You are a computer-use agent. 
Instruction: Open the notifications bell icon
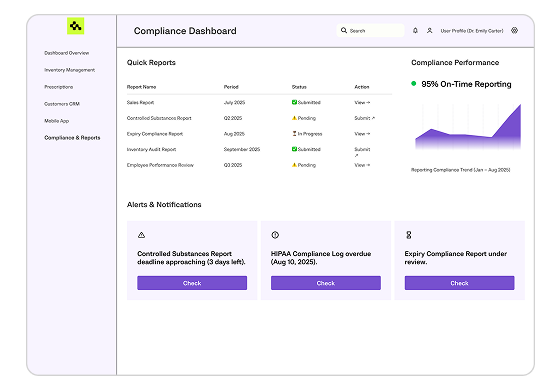[x=415, y=31]
